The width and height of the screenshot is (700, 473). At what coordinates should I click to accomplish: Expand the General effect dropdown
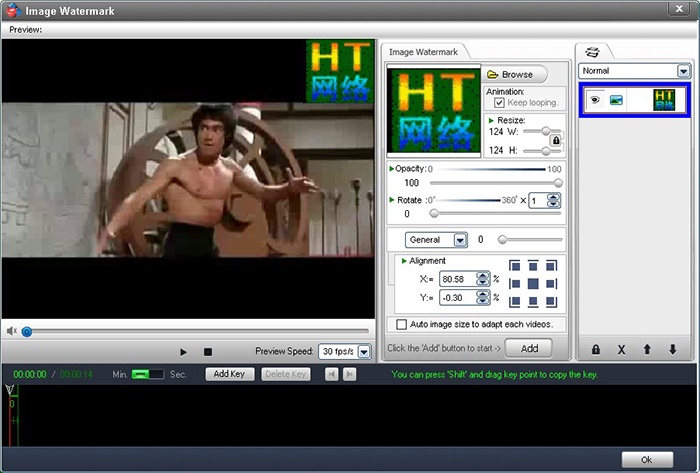(460, 240)
